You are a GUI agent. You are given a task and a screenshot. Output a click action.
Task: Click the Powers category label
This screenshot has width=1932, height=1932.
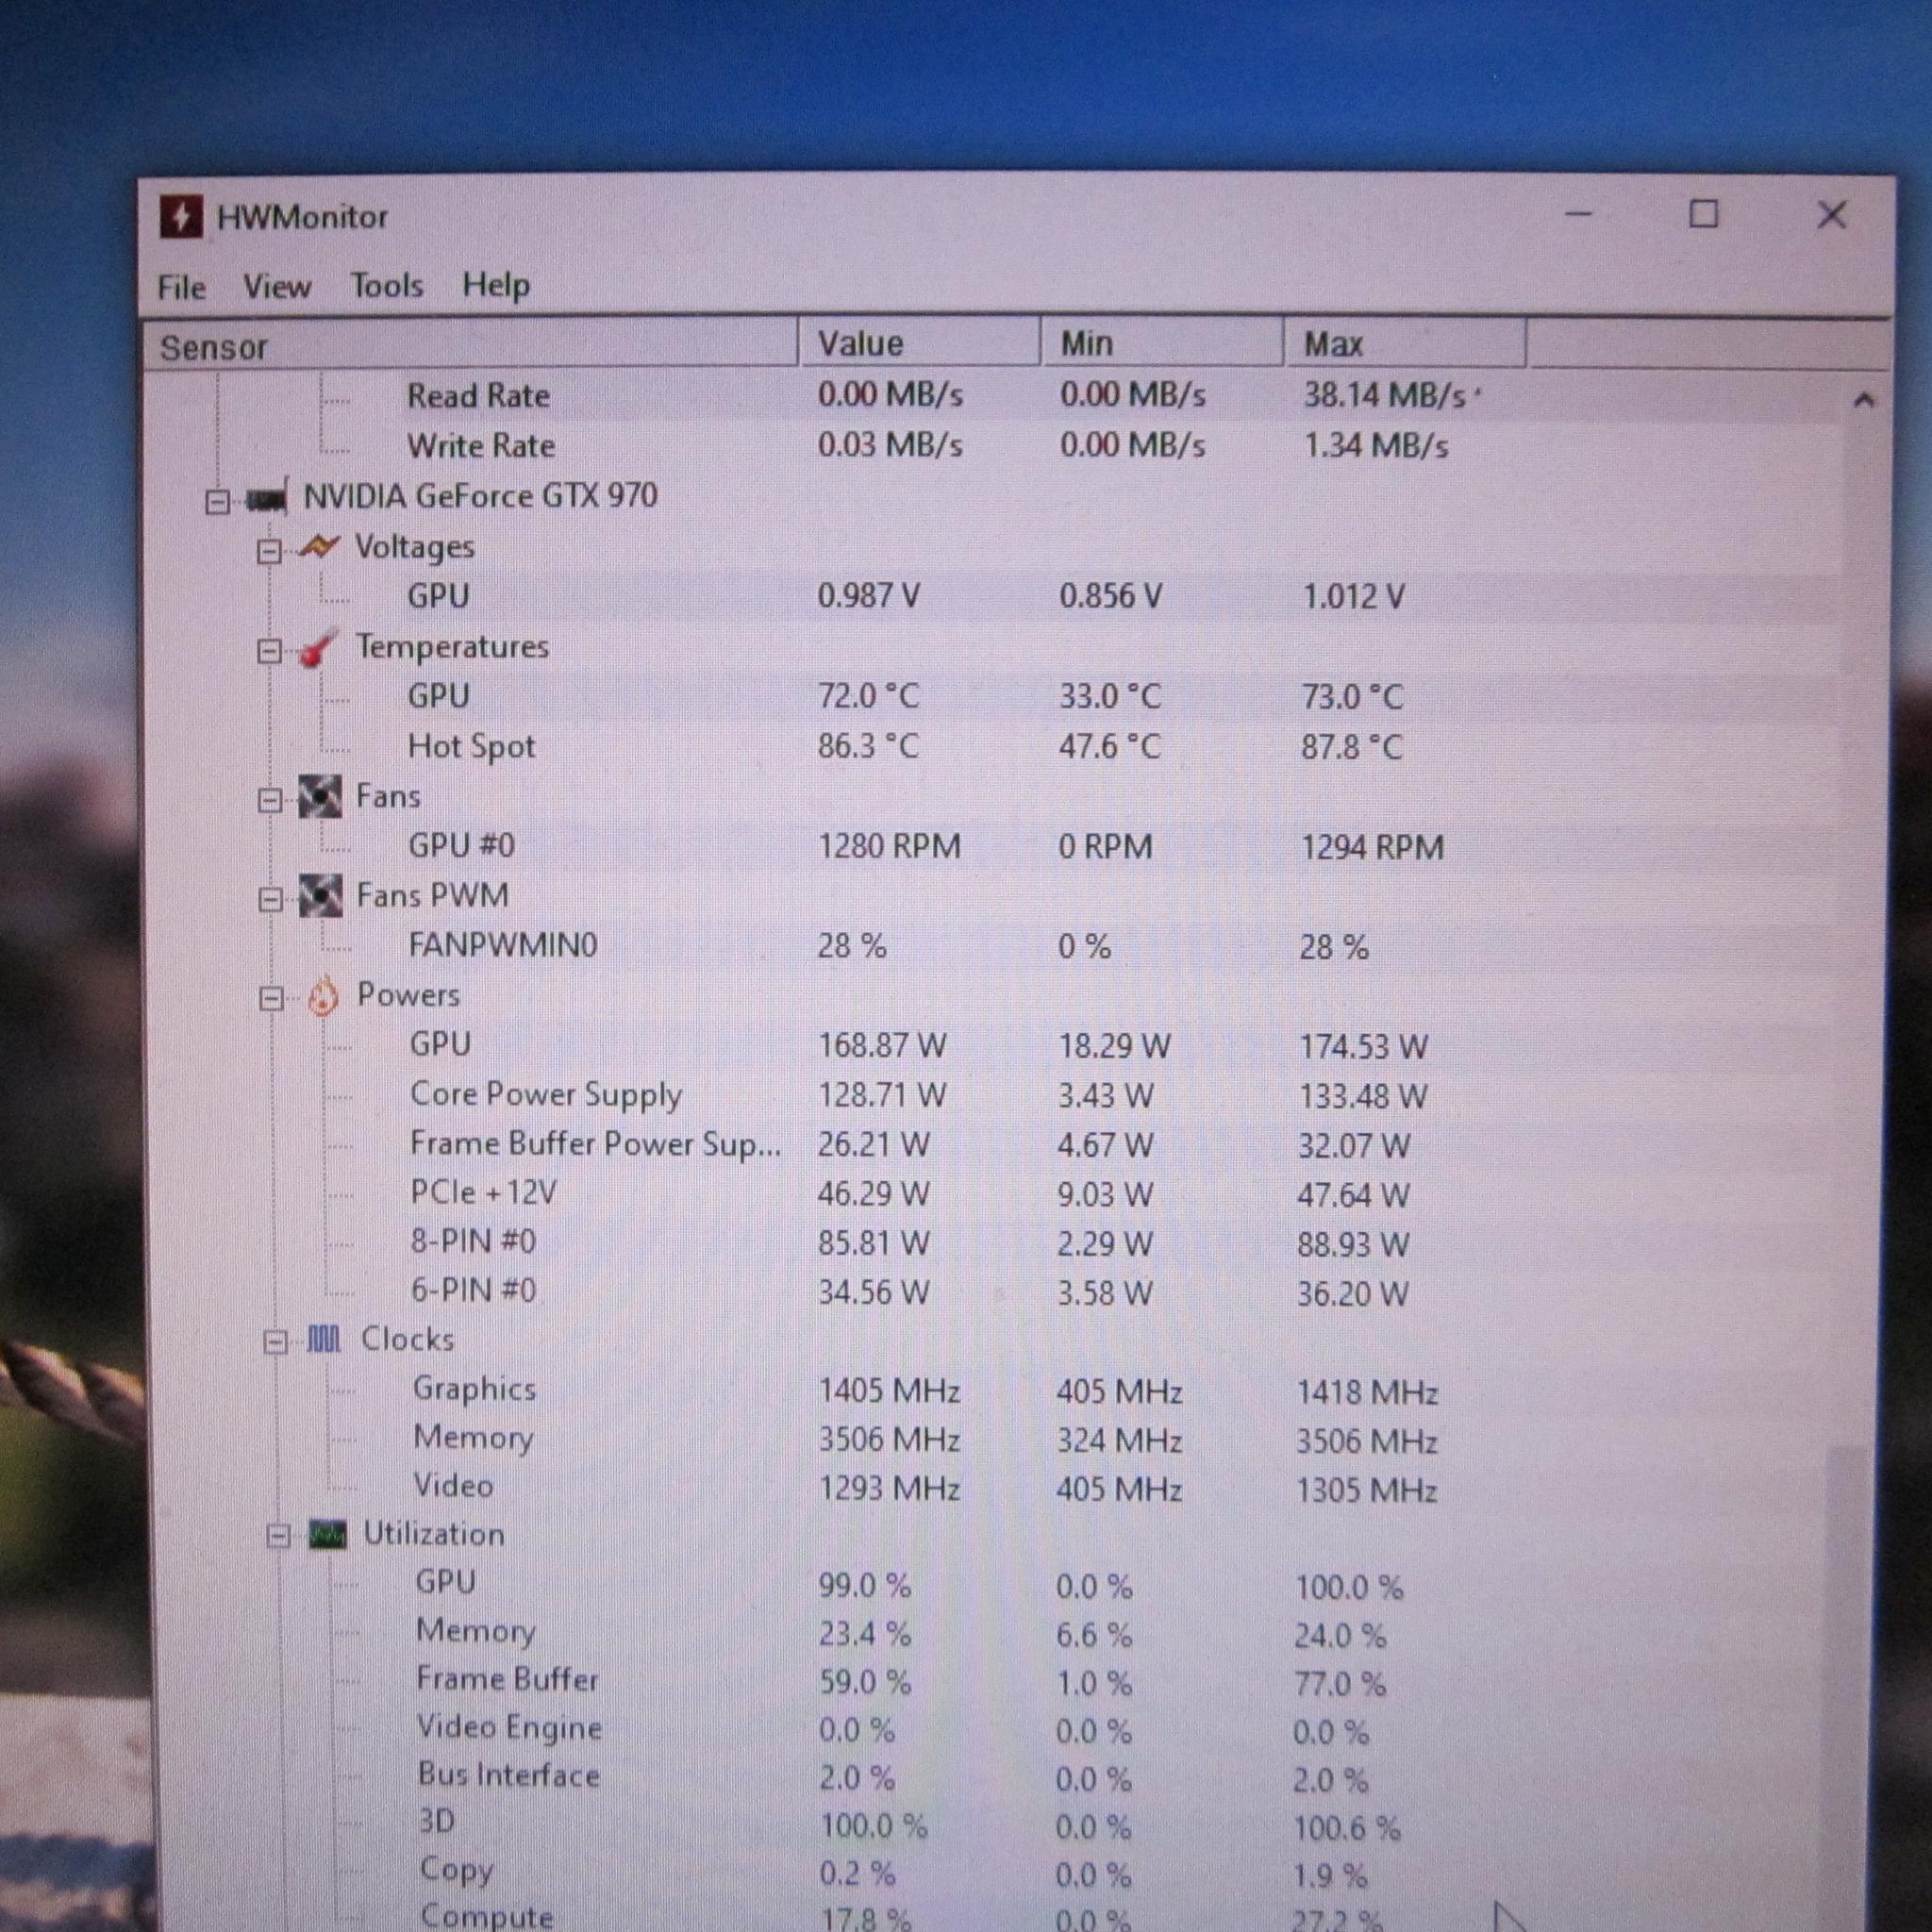(408, 995)
